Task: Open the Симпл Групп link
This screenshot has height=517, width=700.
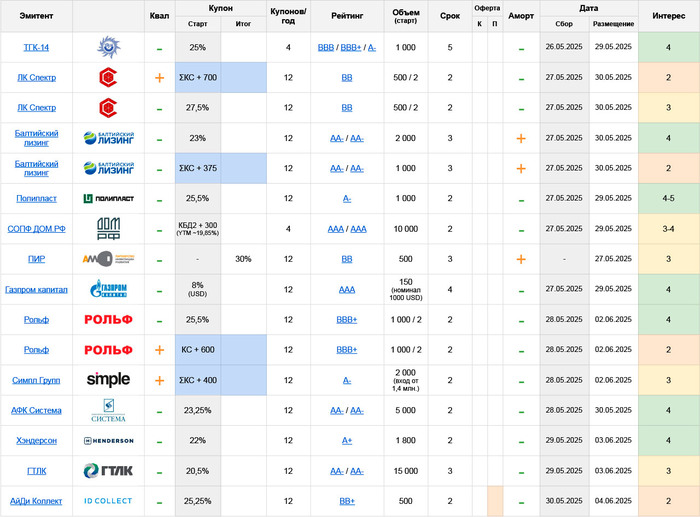Action: (36, 380)
